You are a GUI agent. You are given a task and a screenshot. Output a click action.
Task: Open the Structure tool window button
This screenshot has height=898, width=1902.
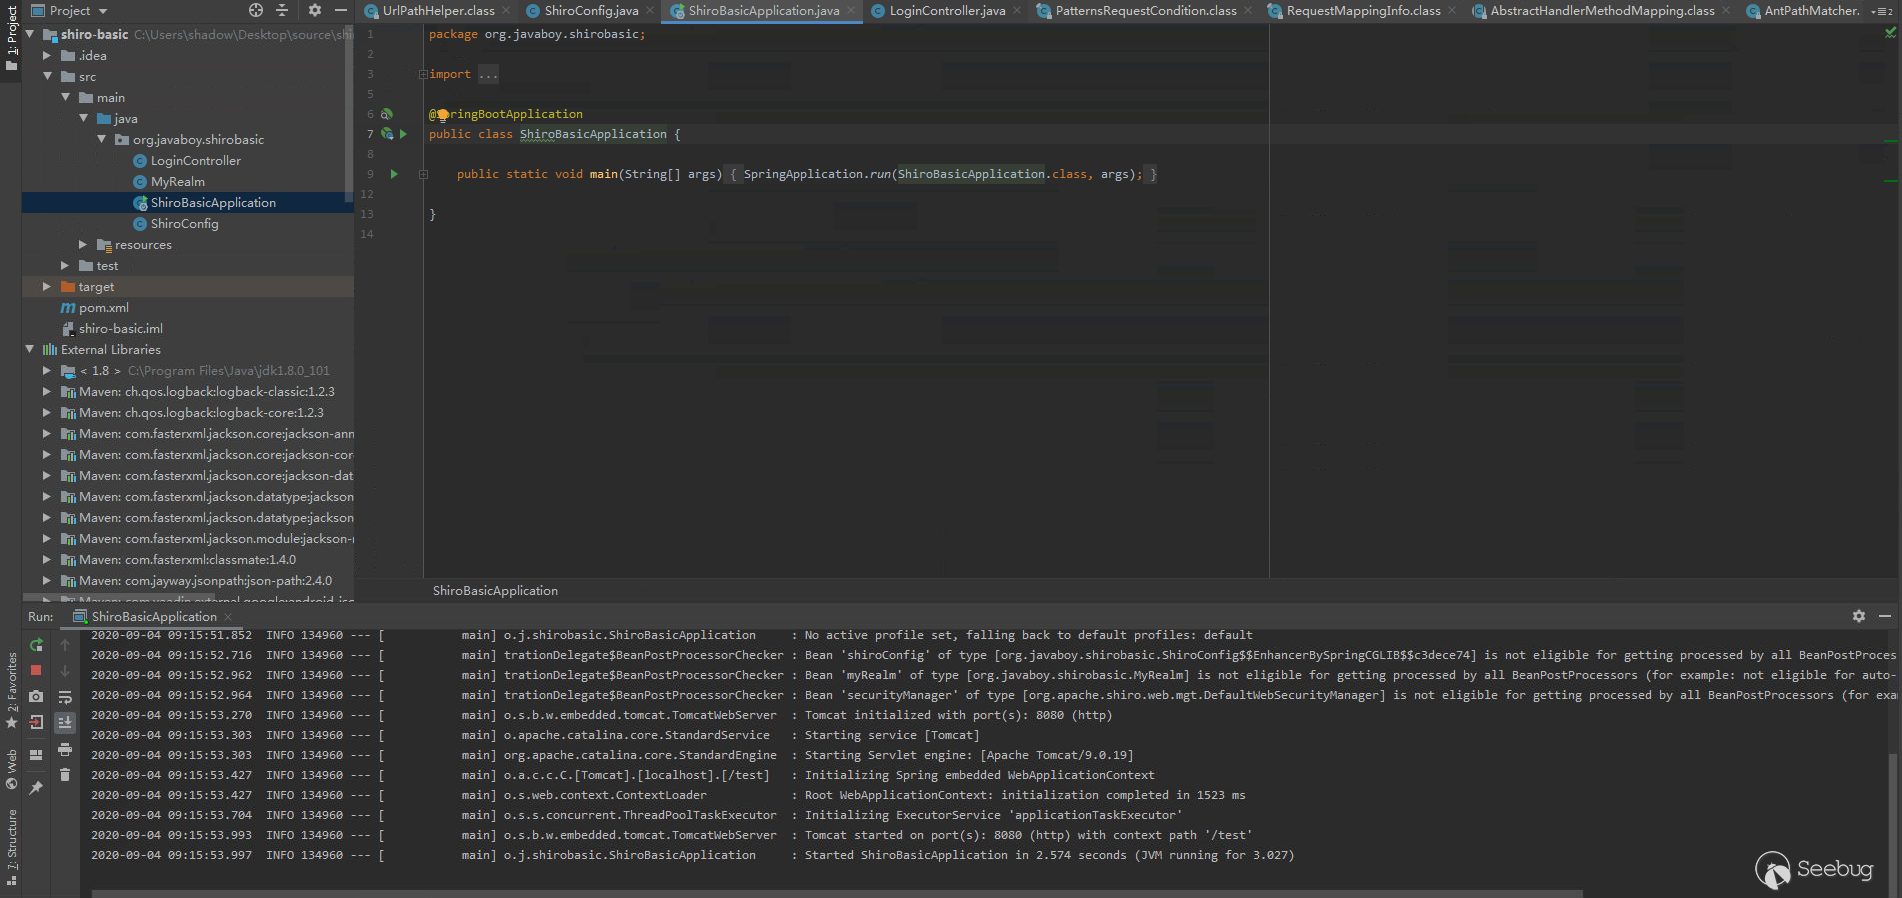click(12, 838)
